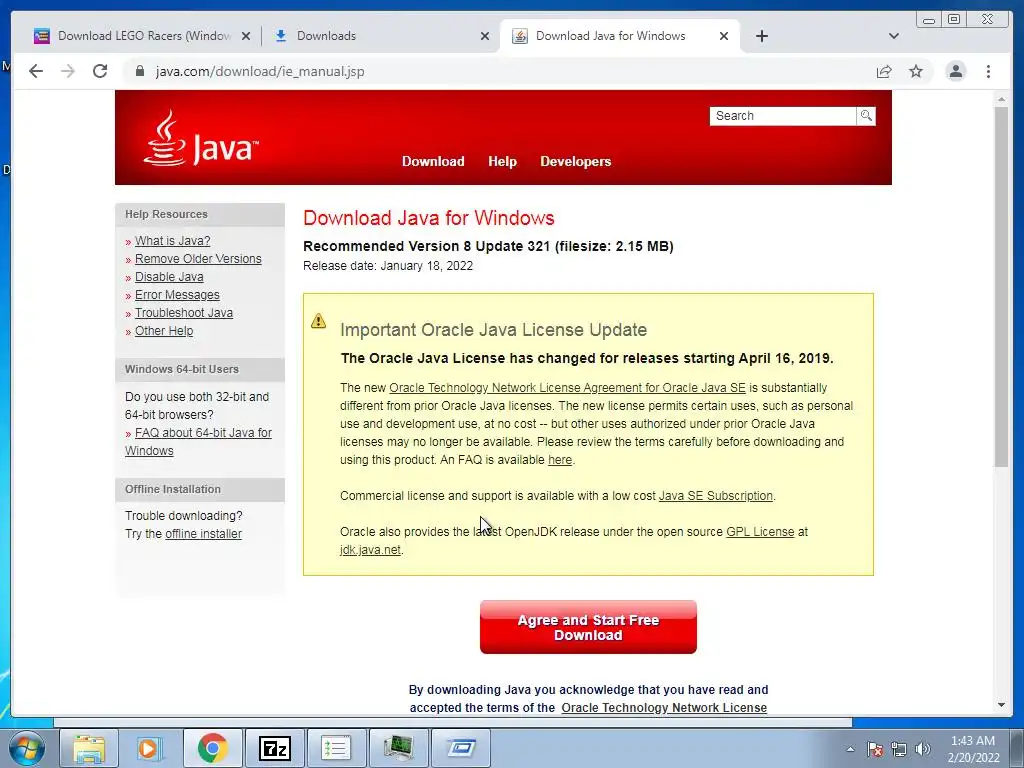Open the Disable Java link
Image resolution: width=1024 pixels, height=768 pixels.
click(169, 277)
